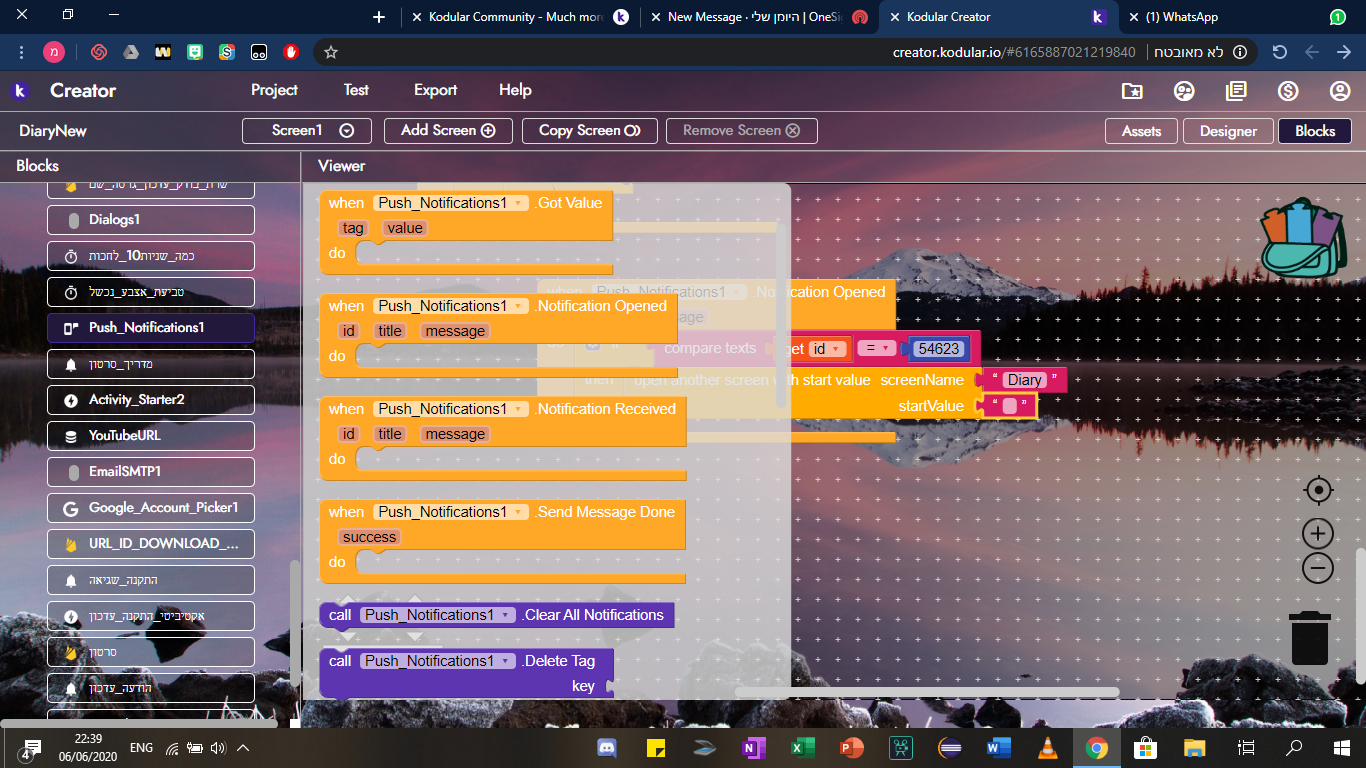The image size is (1366, 768).
Task: Open the My Projects folder icon
Action: click(x=1131, y=90)
